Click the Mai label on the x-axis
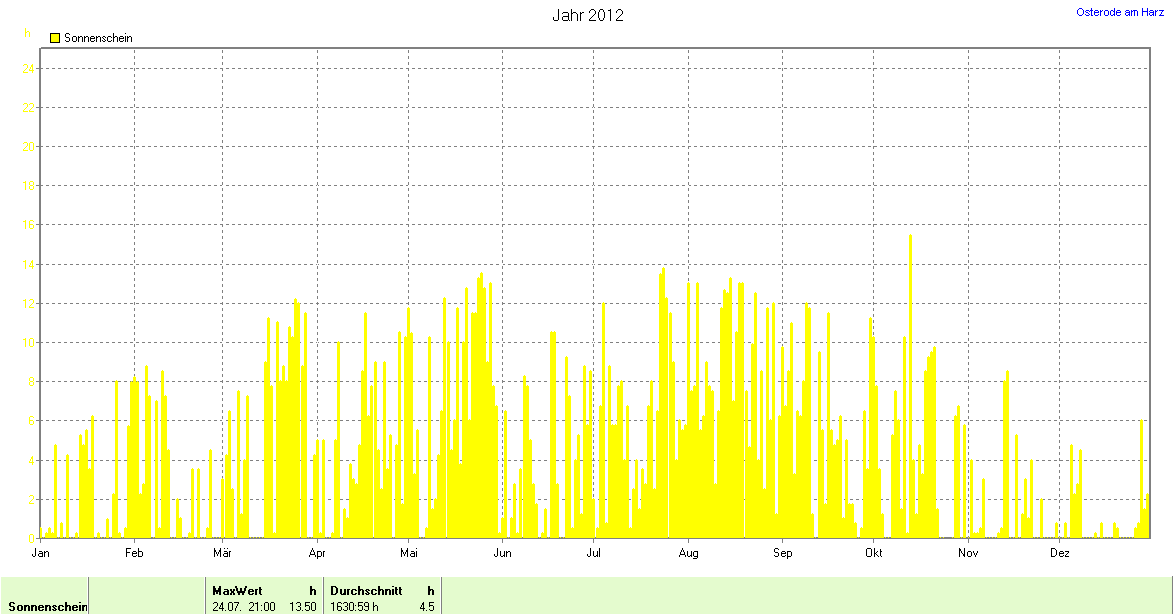The width and height of the screenshot is (1173, 614). tap(409, 552)
